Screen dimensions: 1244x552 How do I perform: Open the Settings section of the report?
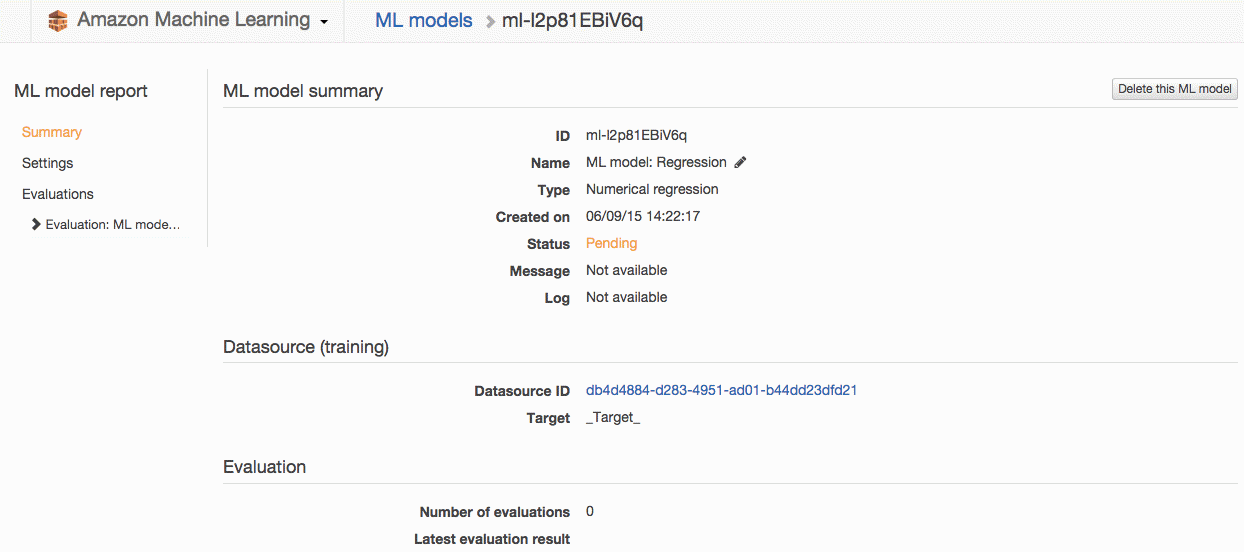click(x=48, y=163)
